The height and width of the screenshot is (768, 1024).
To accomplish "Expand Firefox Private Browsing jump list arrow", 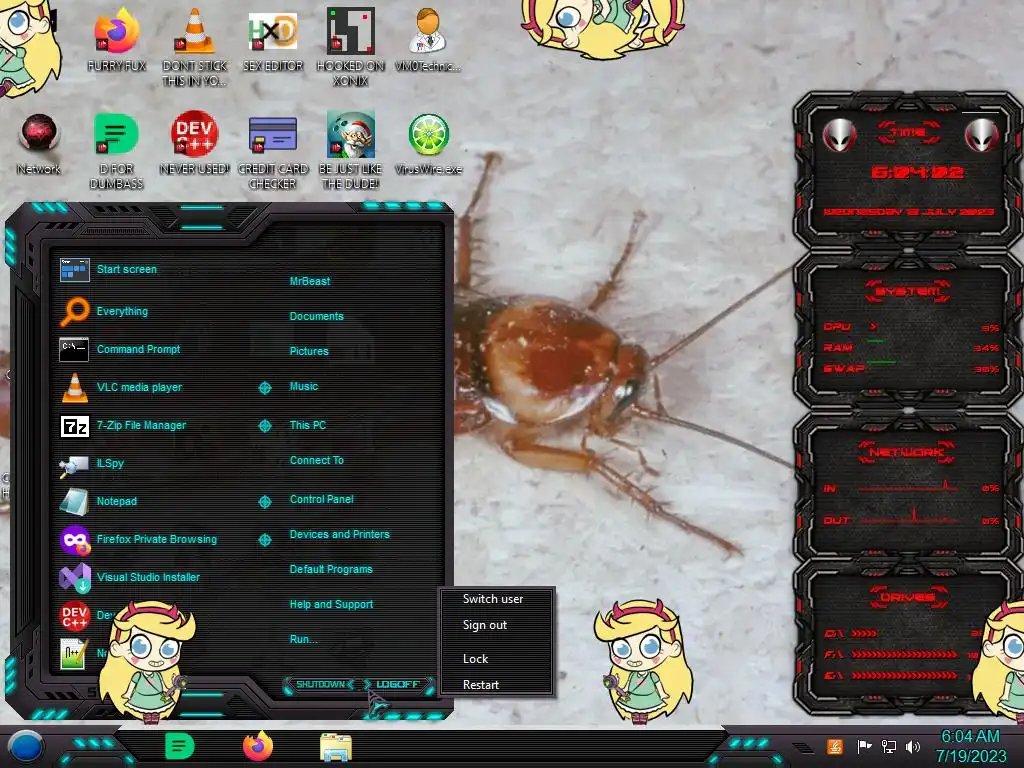I will [265, 540].
